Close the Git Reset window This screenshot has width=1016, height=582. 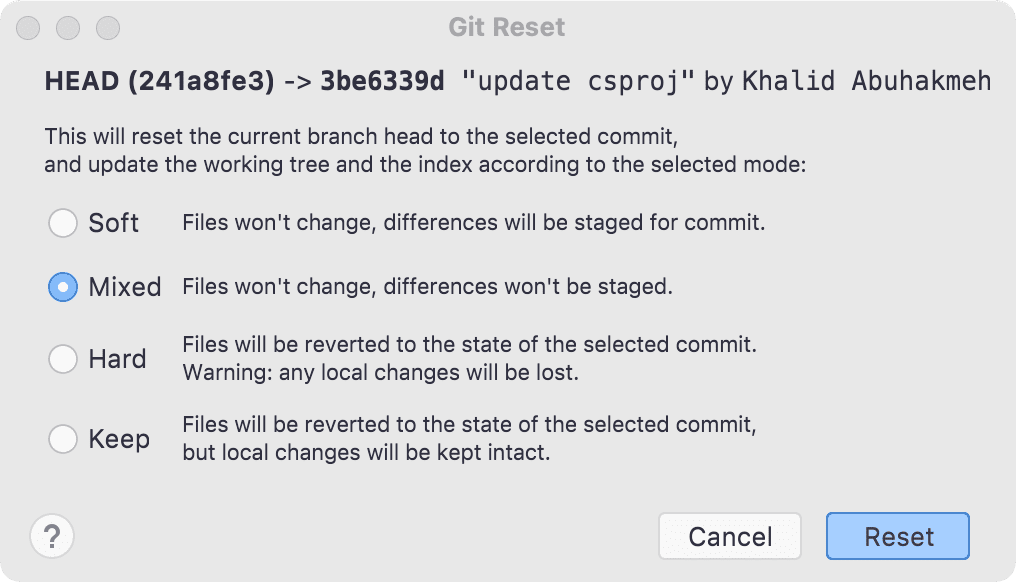(x=28, y=28)
